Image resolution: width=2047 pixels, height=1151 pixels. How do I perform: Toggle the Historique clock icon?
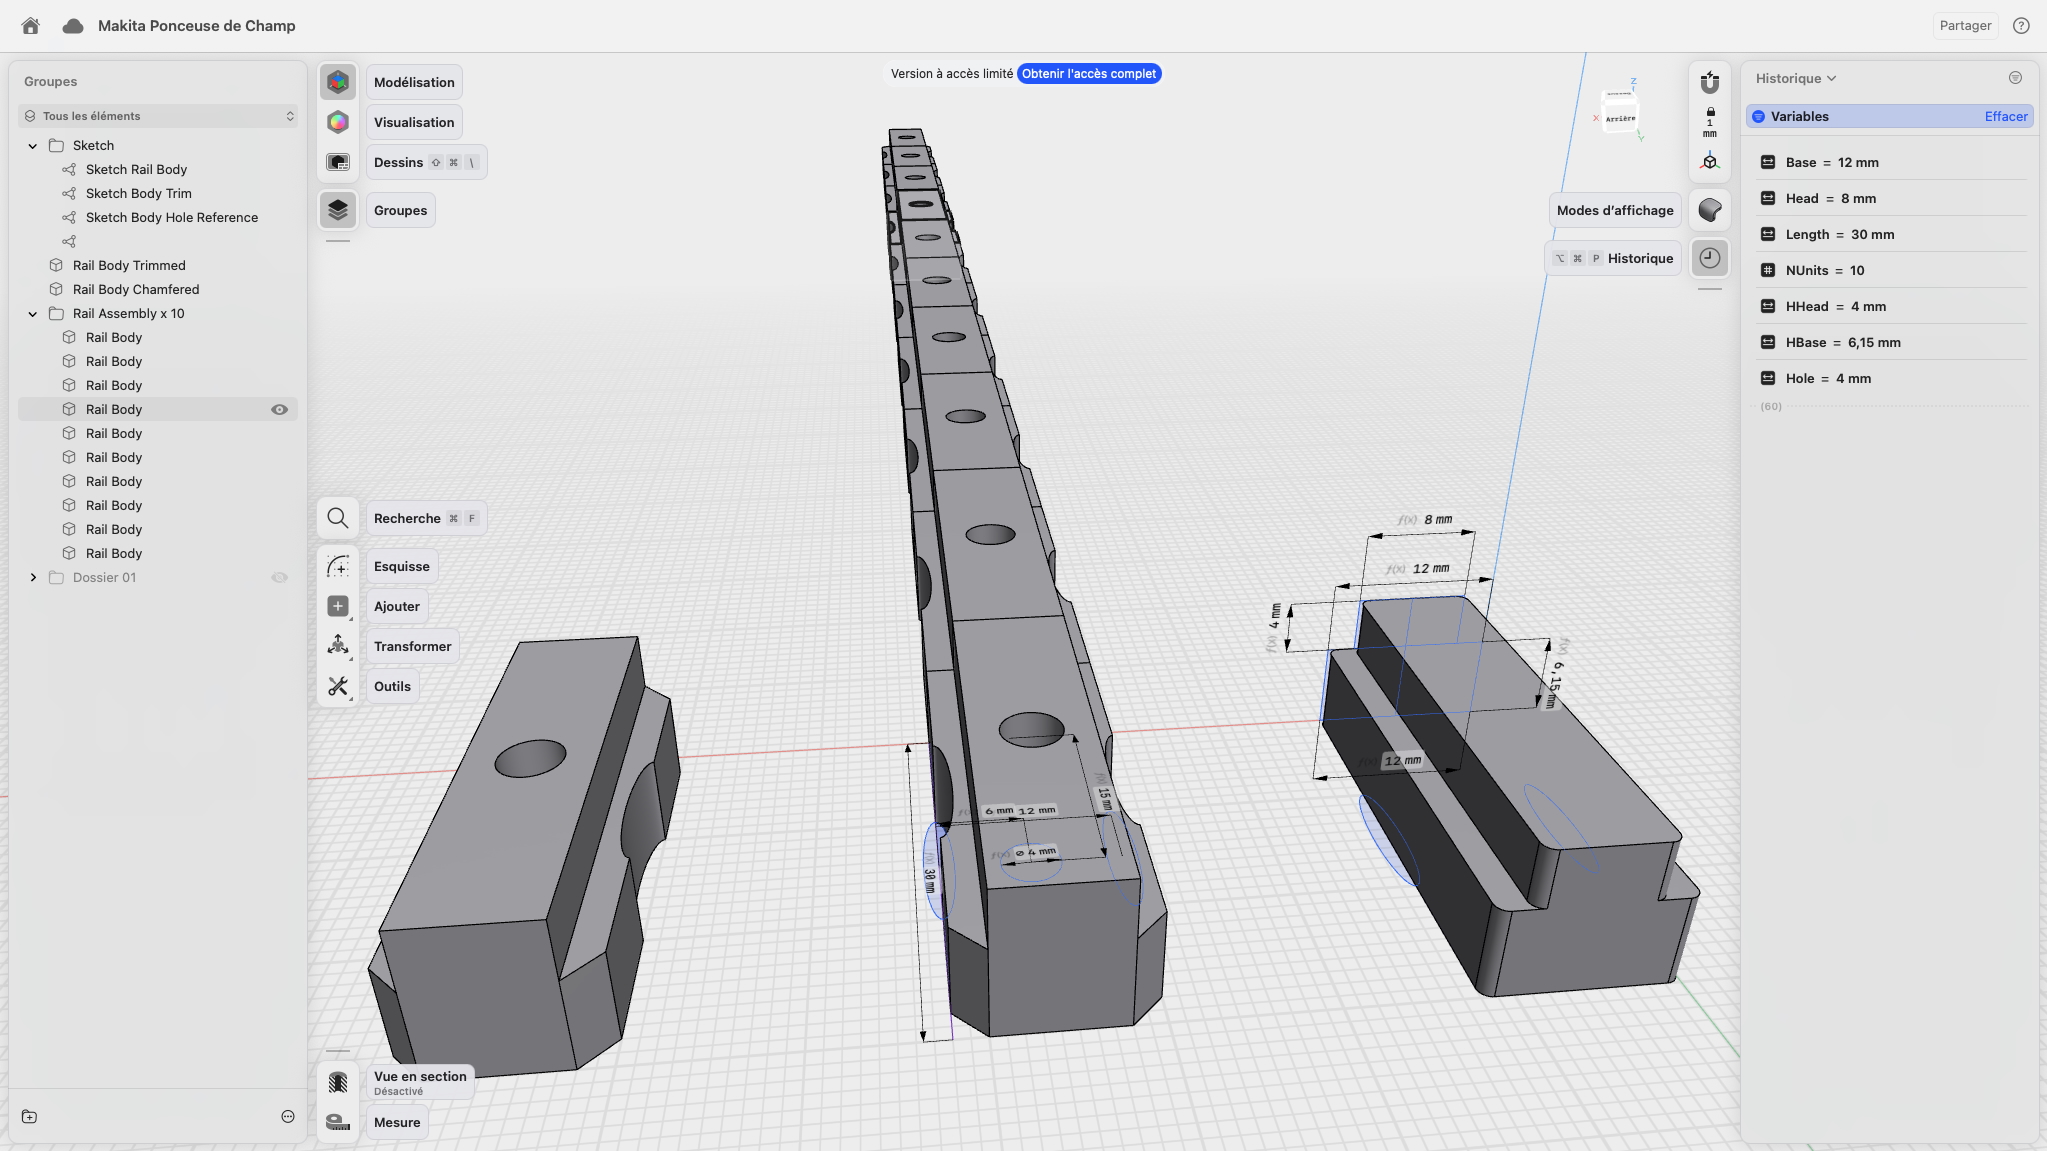pyautogui.click(x=1710, y=258)
